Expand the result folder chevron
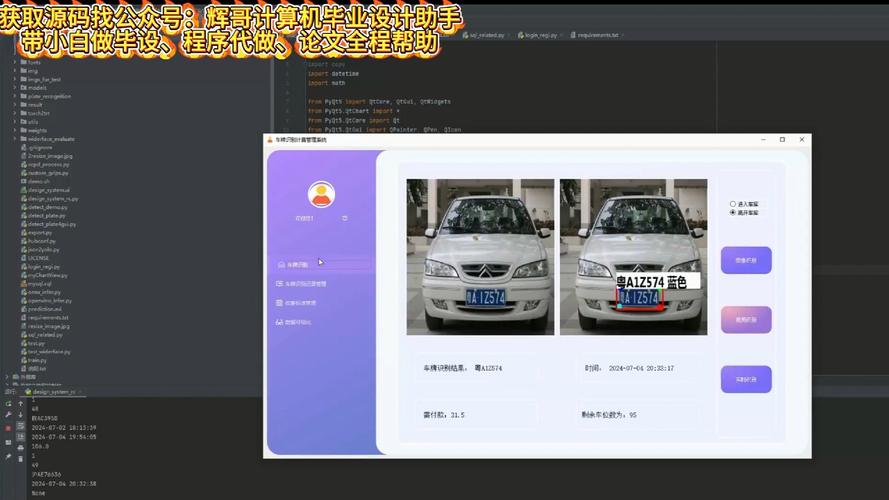This screenshot has width=889, height=500. (15, 105)
